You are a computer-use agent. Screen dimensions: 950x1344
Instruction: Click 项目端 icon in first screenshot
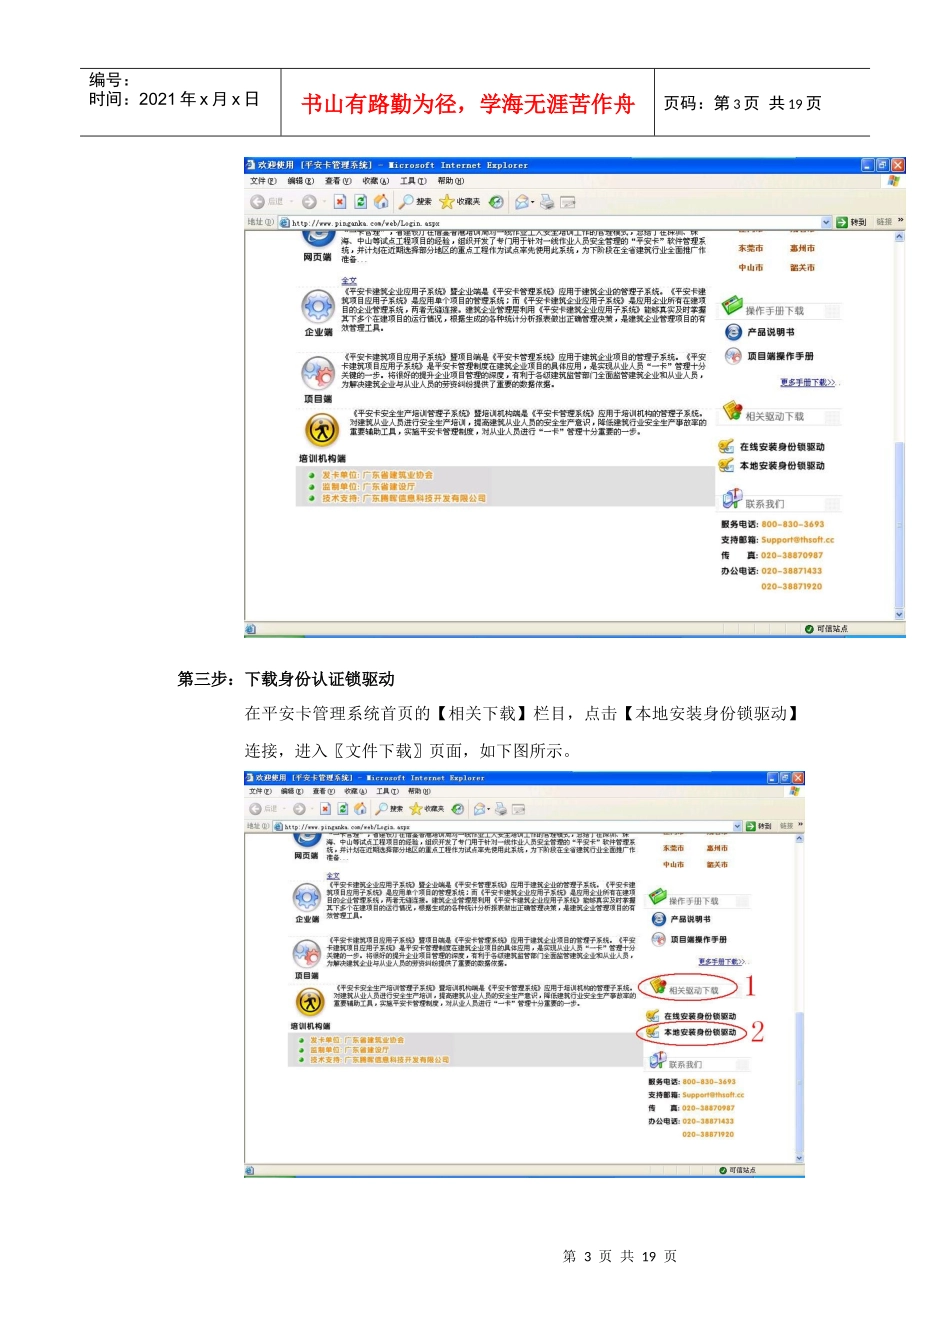(318, 373)
